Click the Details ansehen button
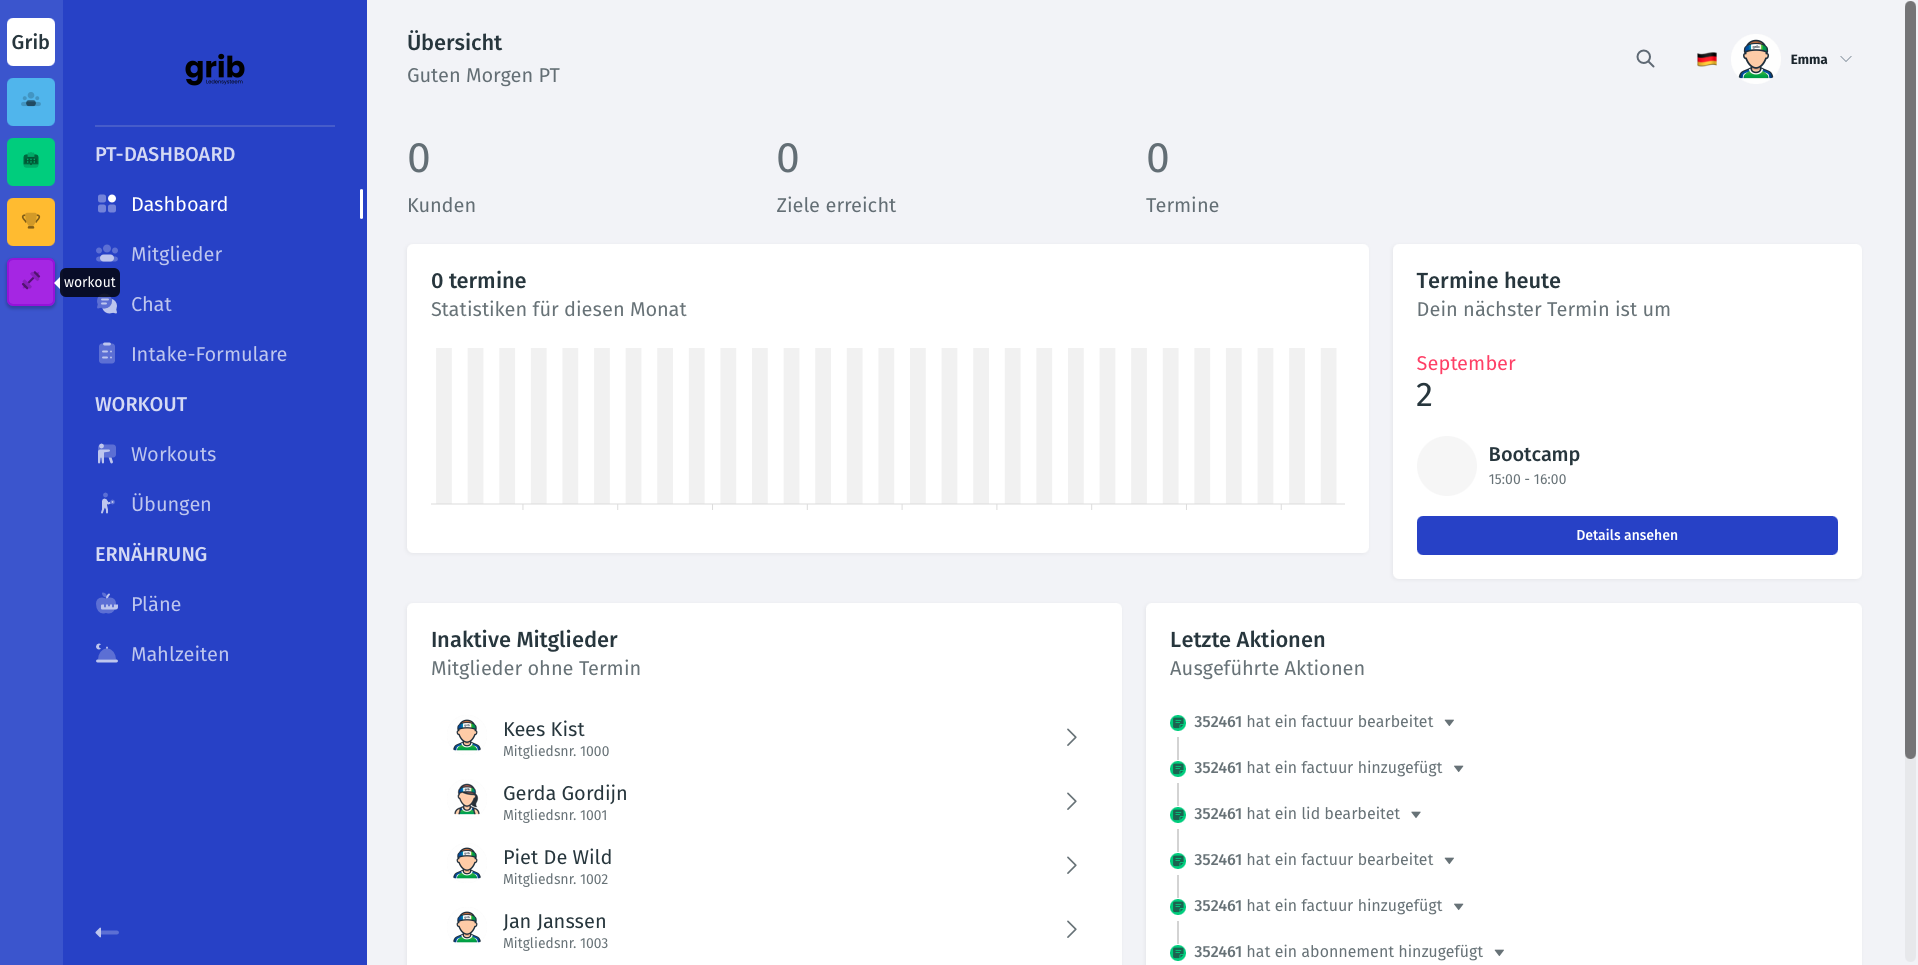1918x965 pixels. pos(1627,535)
